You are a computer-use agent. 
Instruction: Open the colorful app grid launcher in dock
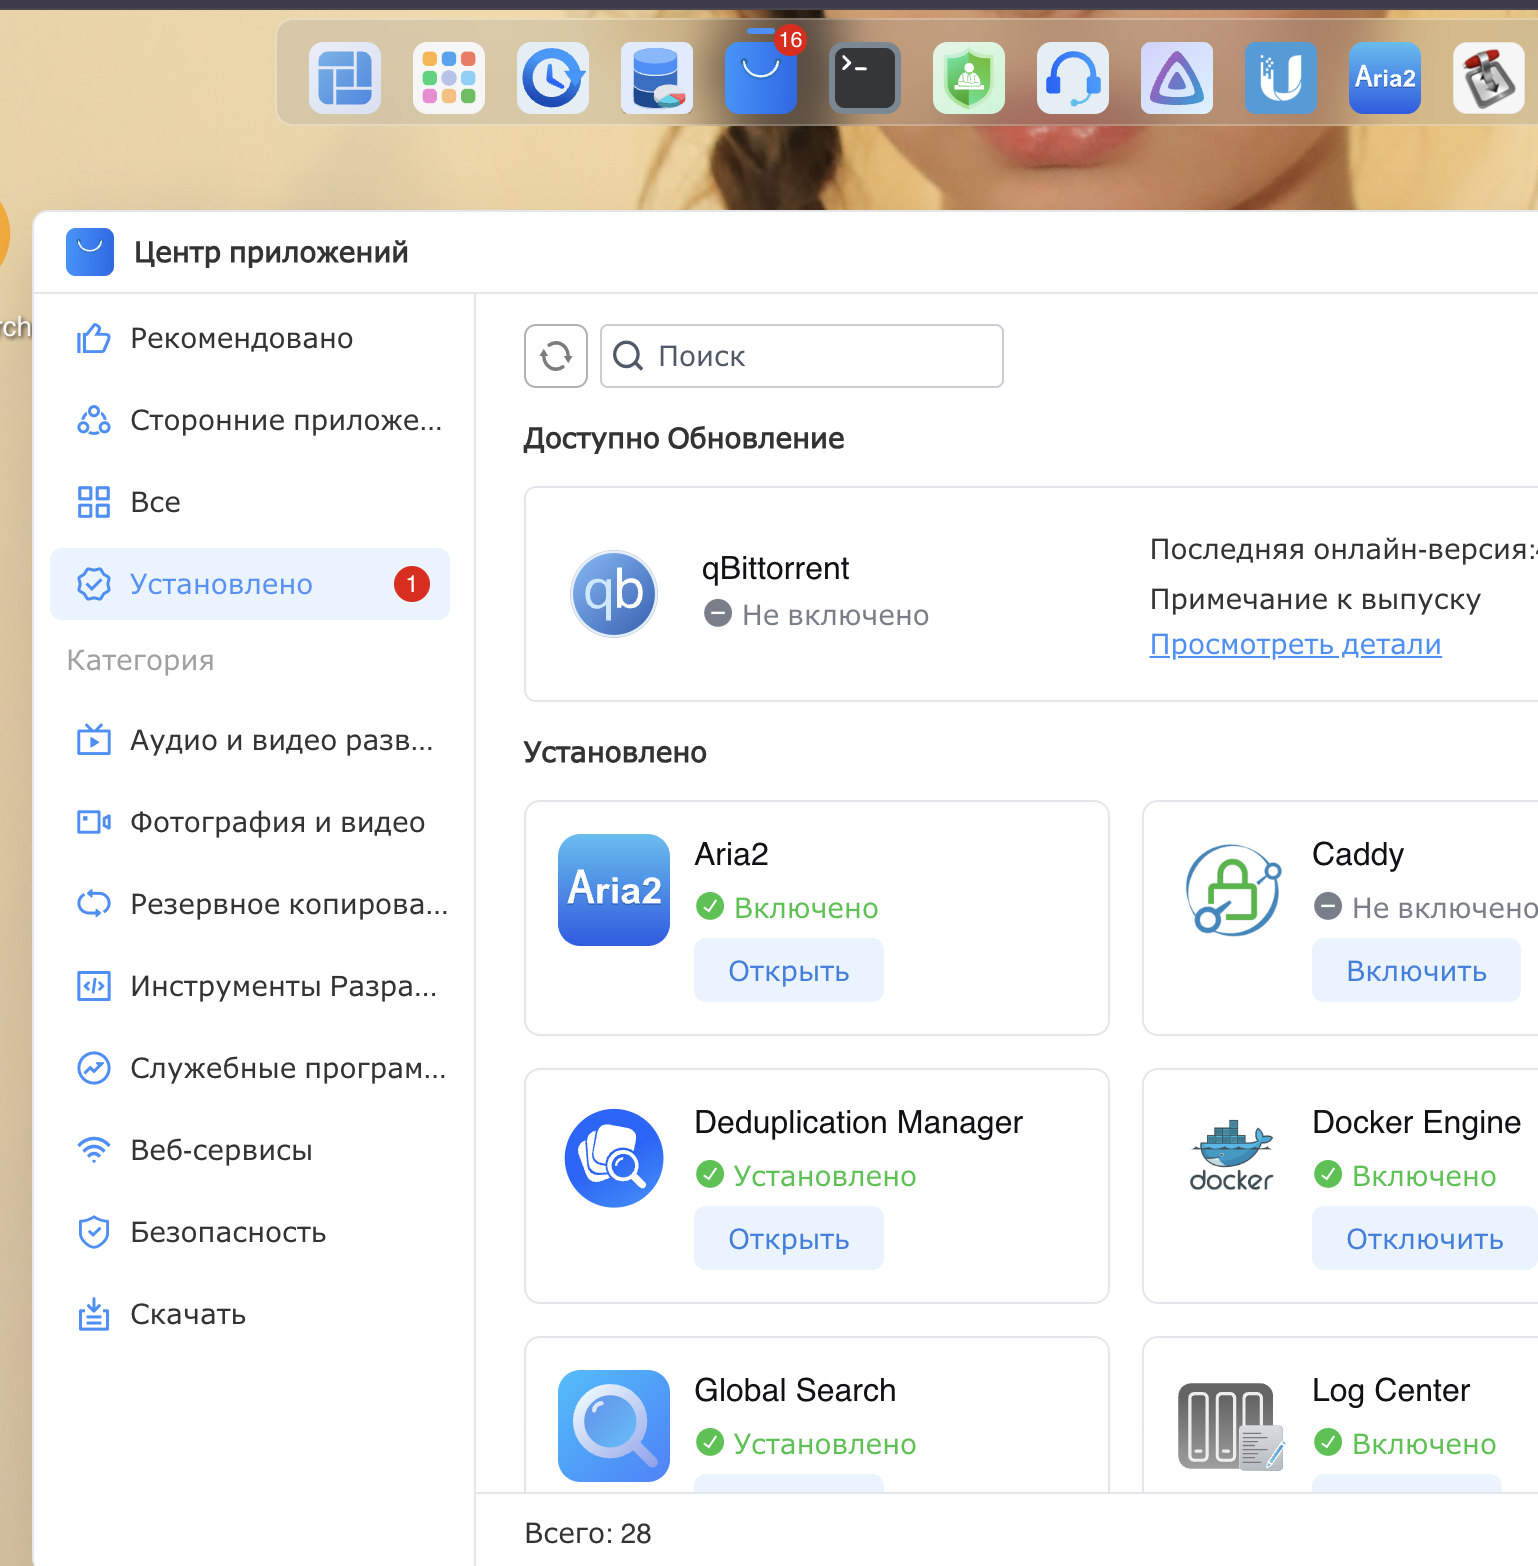449,78
